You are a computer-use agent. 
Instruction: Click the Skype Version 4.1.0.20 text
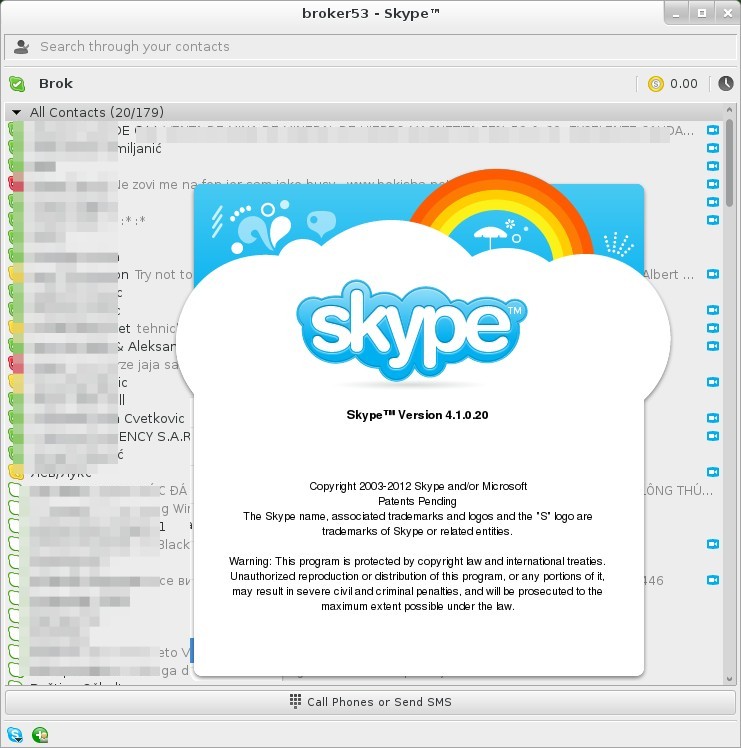(417, 415)
